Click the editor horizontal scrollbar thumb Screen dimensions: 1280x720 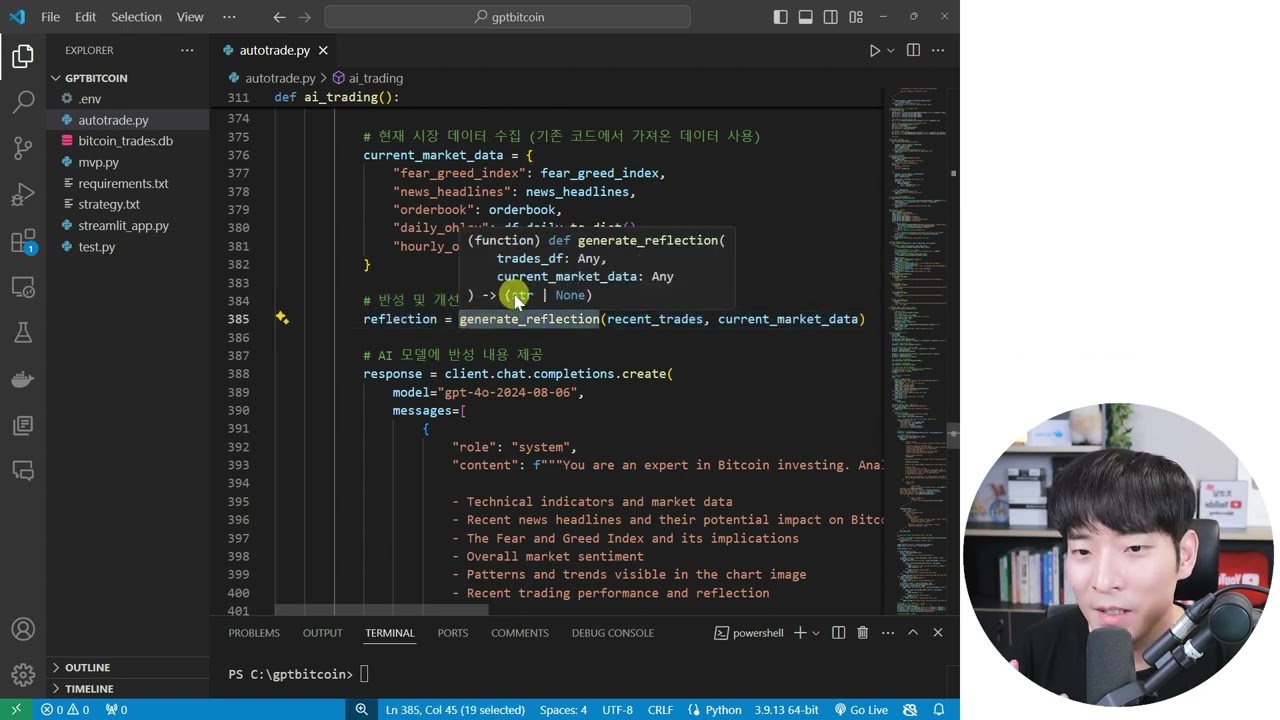[x=381, y=609]
